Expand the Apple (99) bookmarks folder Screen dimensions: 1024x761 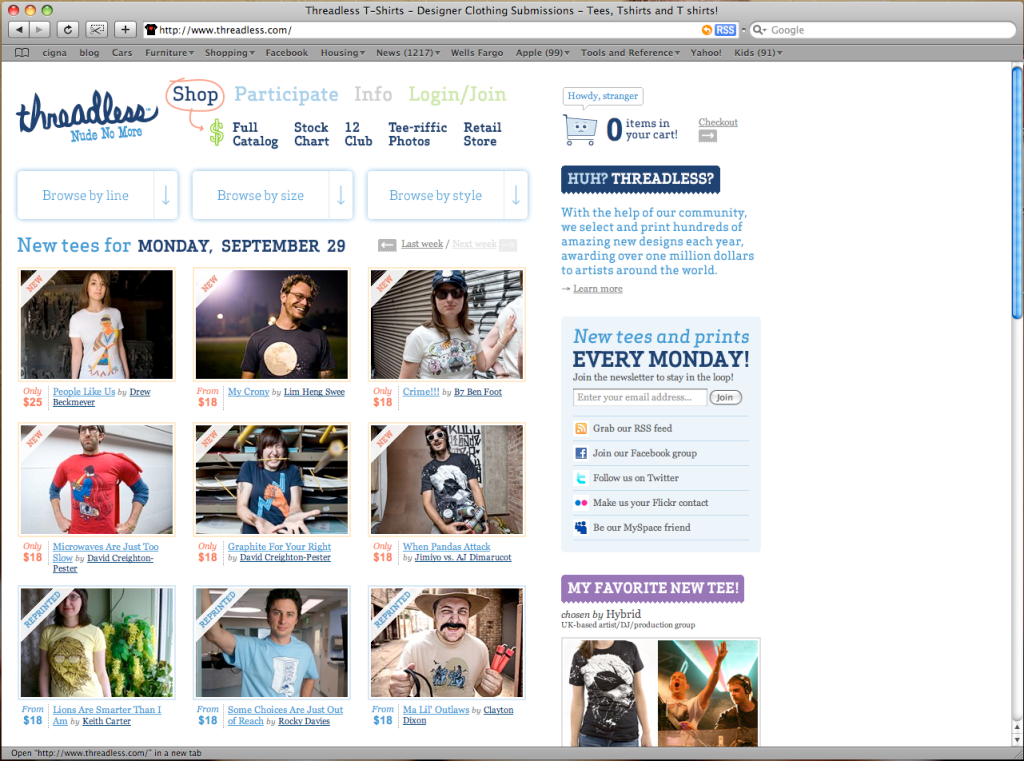click(543, 52)
